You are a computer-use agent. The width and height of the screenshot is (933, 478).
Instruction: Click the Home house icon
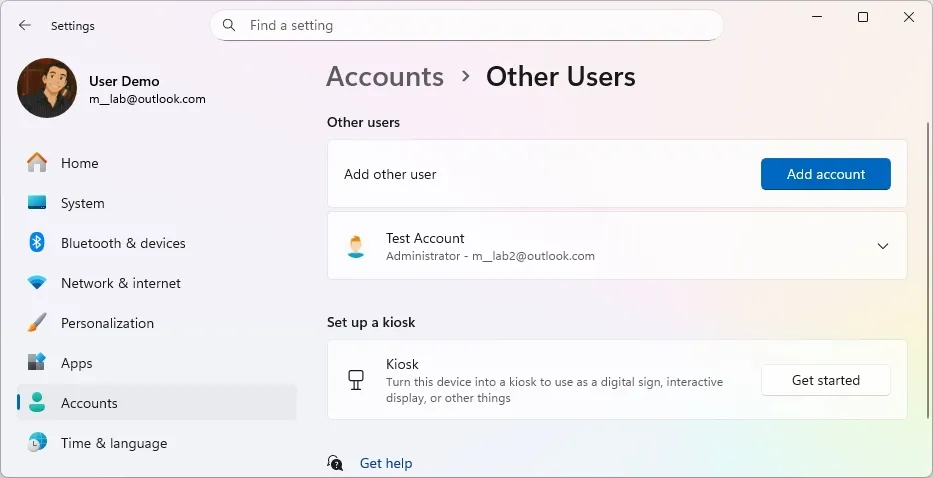tap(37, 163)
